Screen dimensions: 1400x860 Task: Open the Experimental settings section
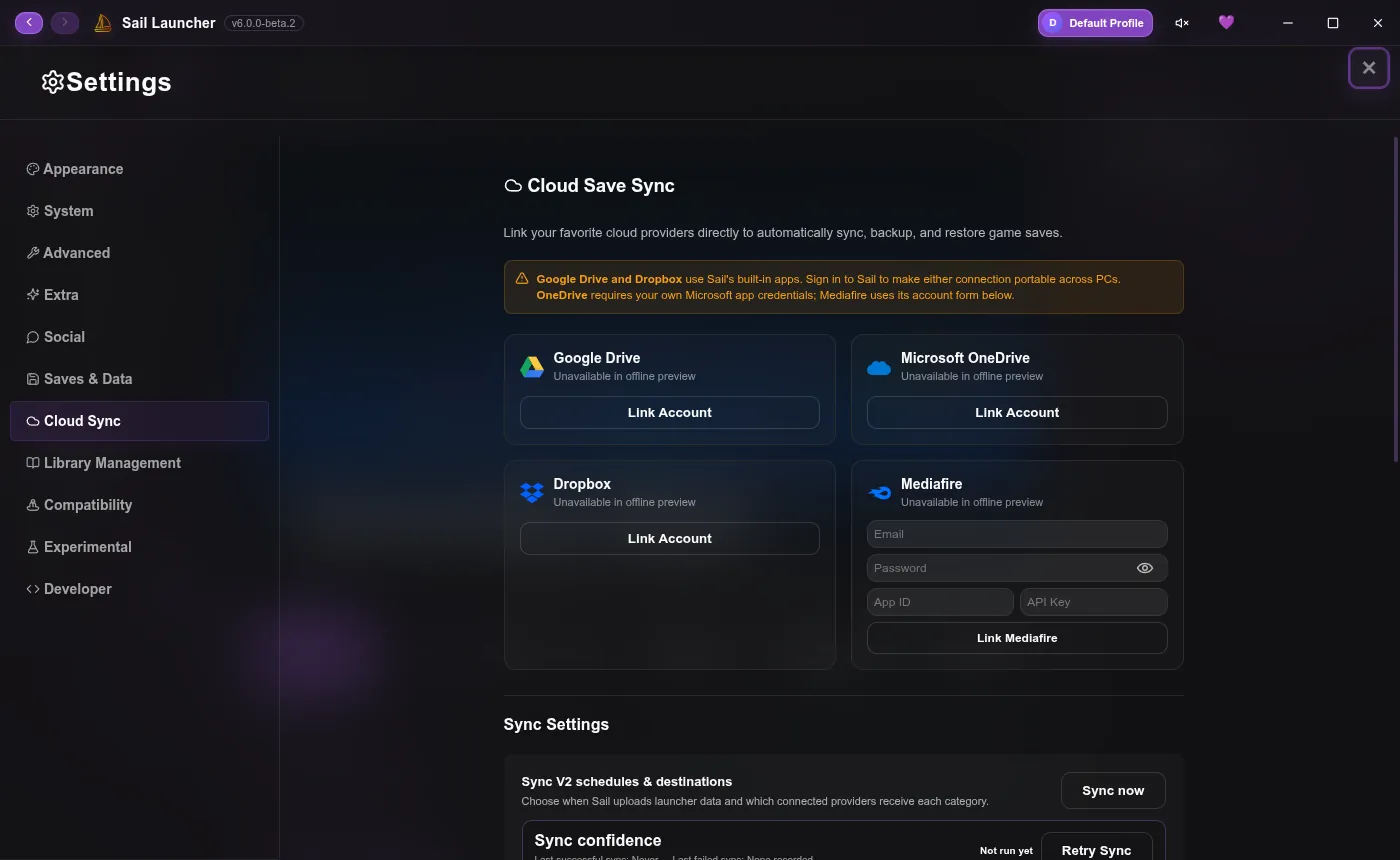click(x=139, y=547)
